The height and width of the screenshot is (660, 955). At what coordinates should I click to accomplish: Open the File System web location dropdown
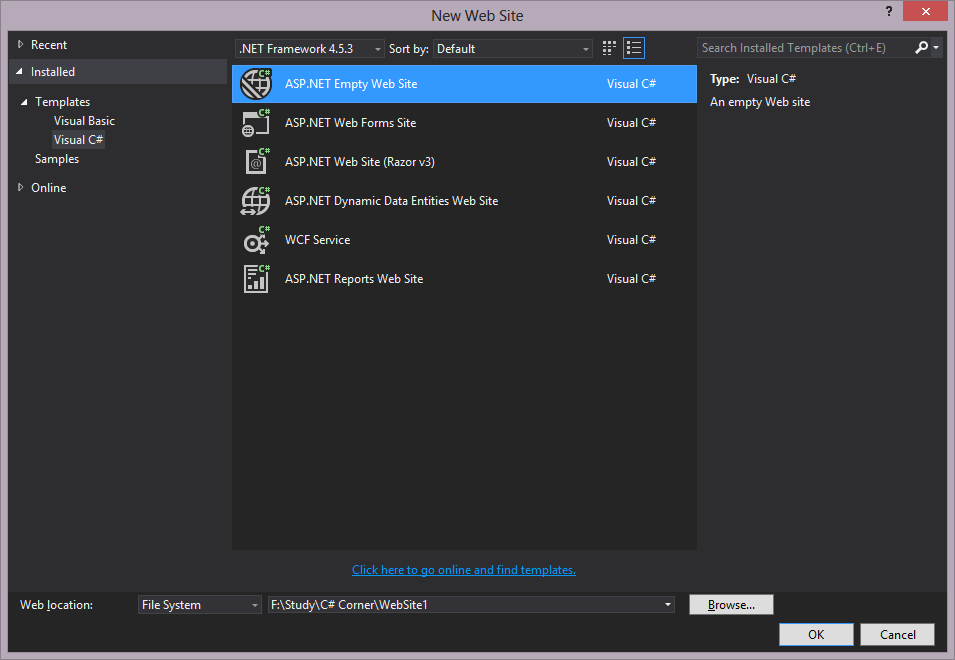click(200, 605)
